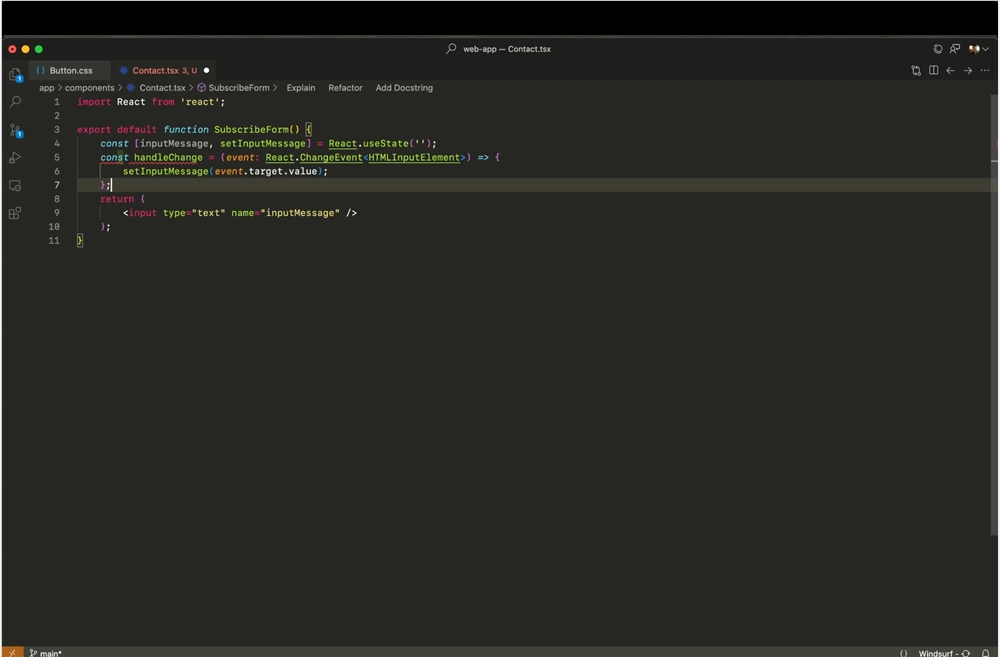Open the Explorer view in activity bar
1000x657 pixels.
point(15,75)
